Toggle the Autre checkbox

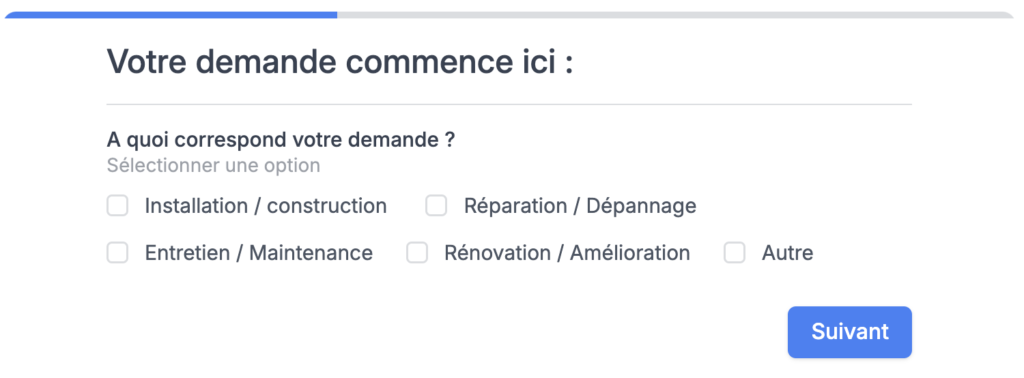(x=735, y=253)
